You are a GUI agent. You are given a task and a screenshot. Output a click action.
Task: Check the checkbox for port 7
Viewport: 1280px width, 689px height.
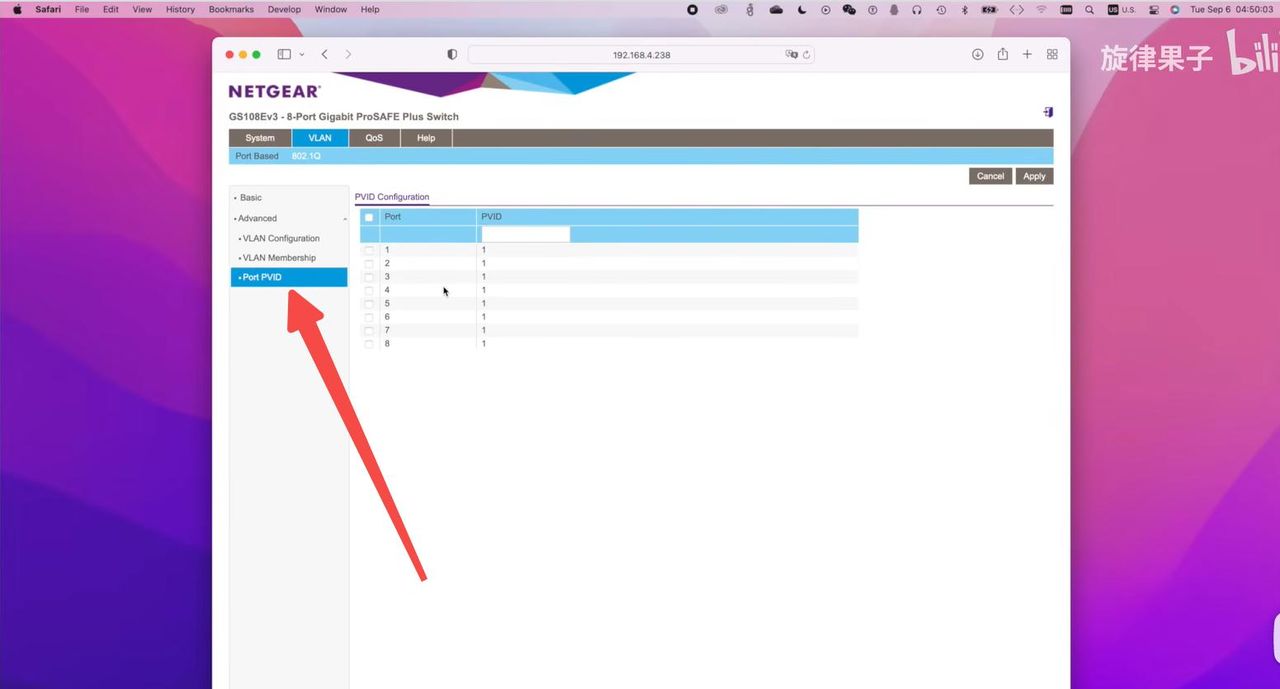pos(369,330)
